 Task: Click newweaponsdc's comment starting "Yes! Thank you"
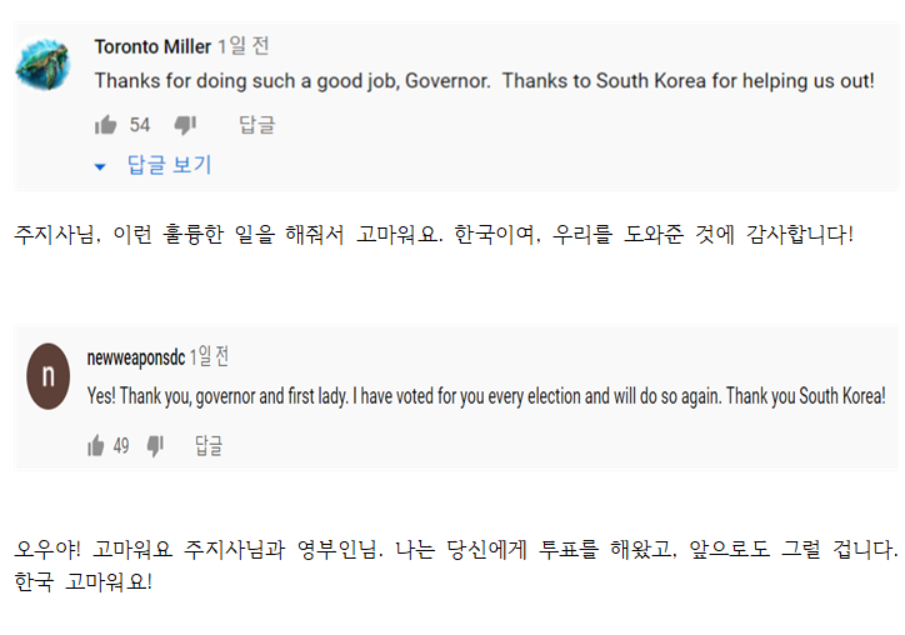point(486,396)
